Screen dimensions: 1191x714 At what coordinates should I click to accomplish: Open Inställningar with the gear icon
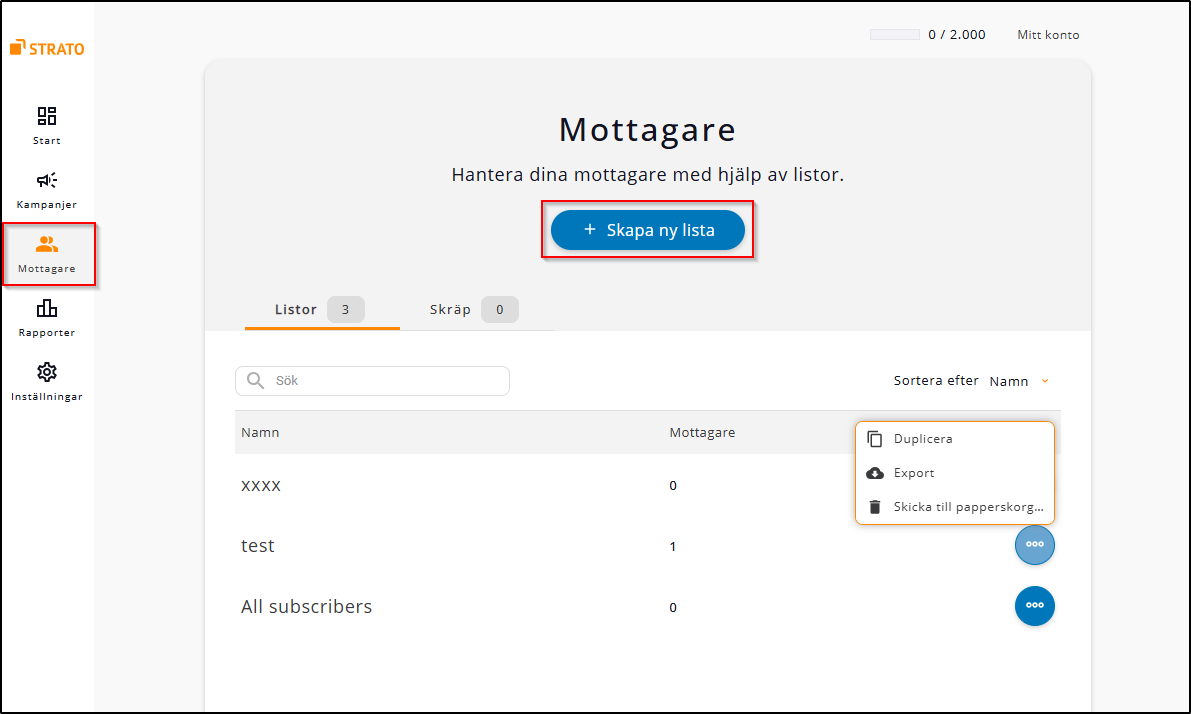(x=46, y=372)
